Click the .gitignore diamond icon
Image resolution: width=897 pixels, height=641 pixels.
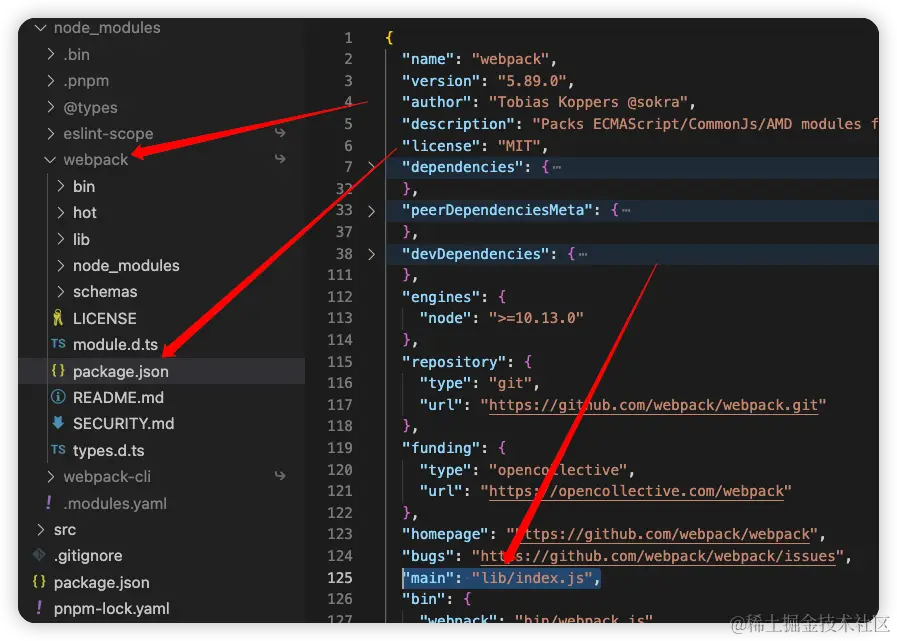(39, 555)
